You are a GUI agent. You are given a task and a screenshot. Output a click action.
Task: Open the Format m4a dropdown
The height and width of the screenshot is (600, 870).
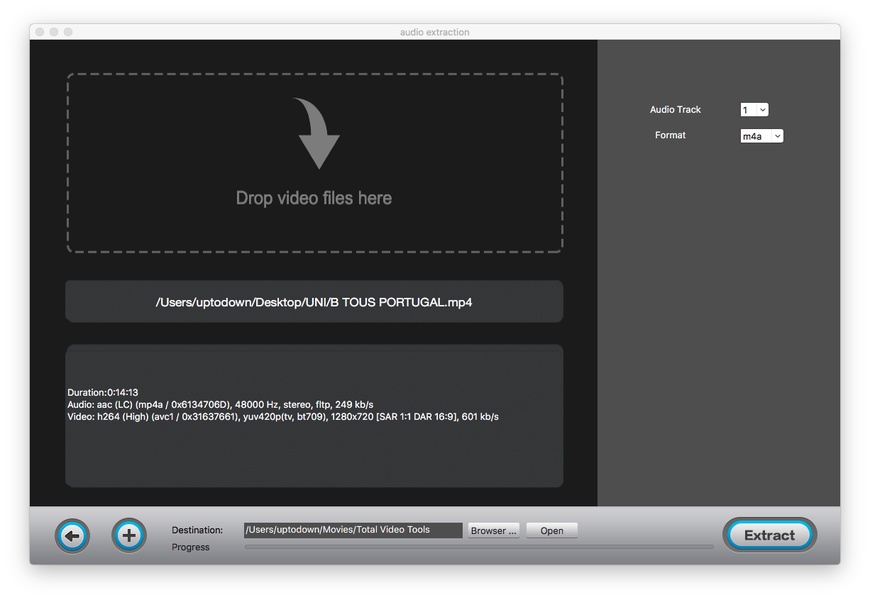click(761, 136)
